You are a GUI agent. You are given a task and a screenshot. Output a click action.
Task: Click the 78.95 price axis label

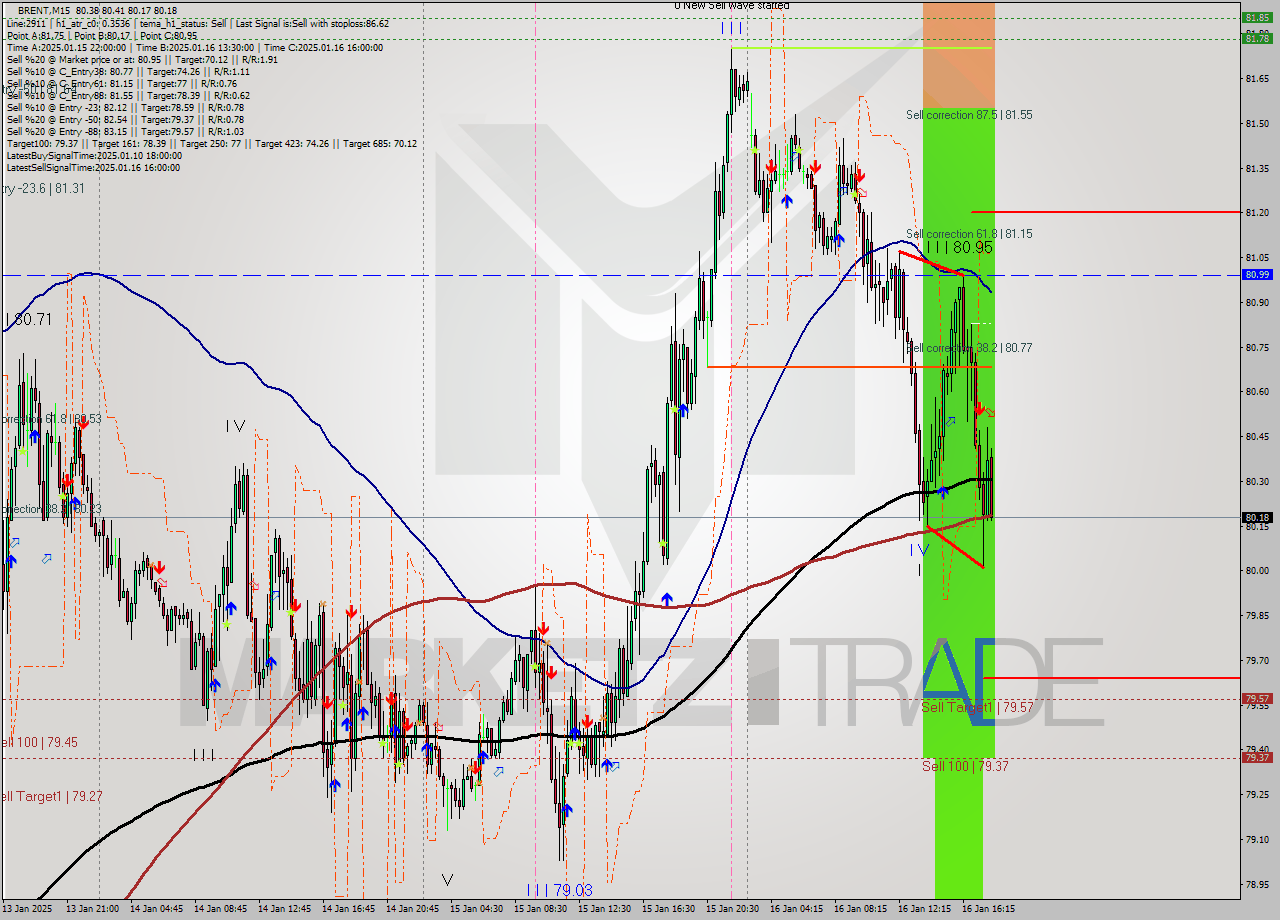[1256, 884]
